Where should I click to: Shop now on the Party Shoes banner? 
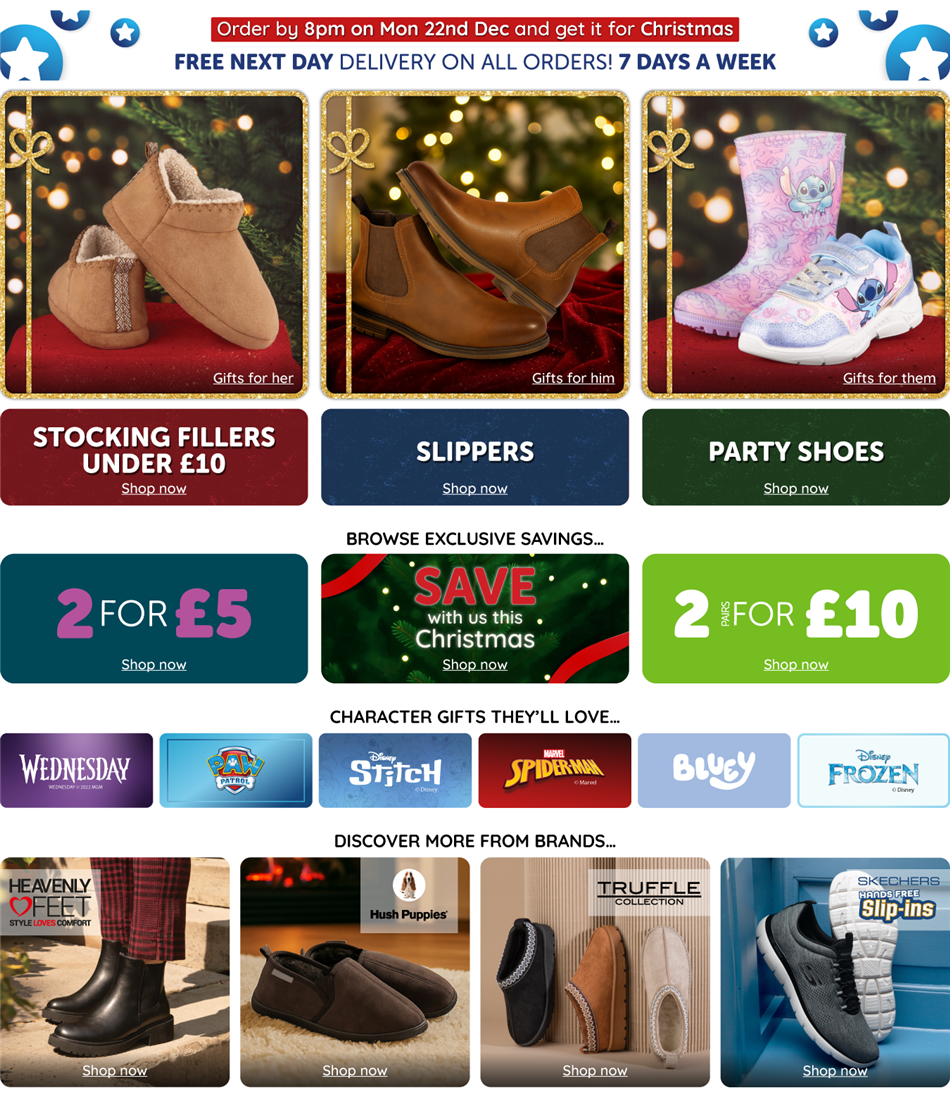pyautogui.click(x=796, y=488)
